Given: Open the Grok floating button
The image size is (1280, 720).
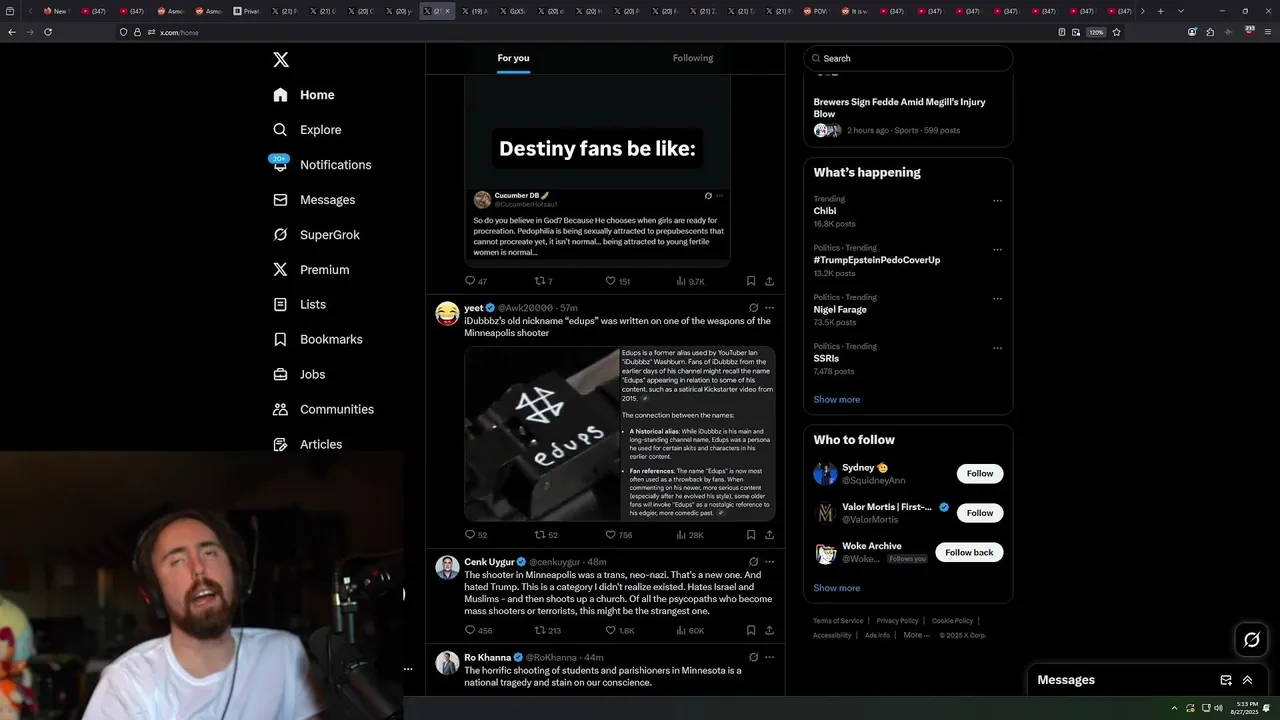Looking at the screenshot, I should coord(1251,640).
